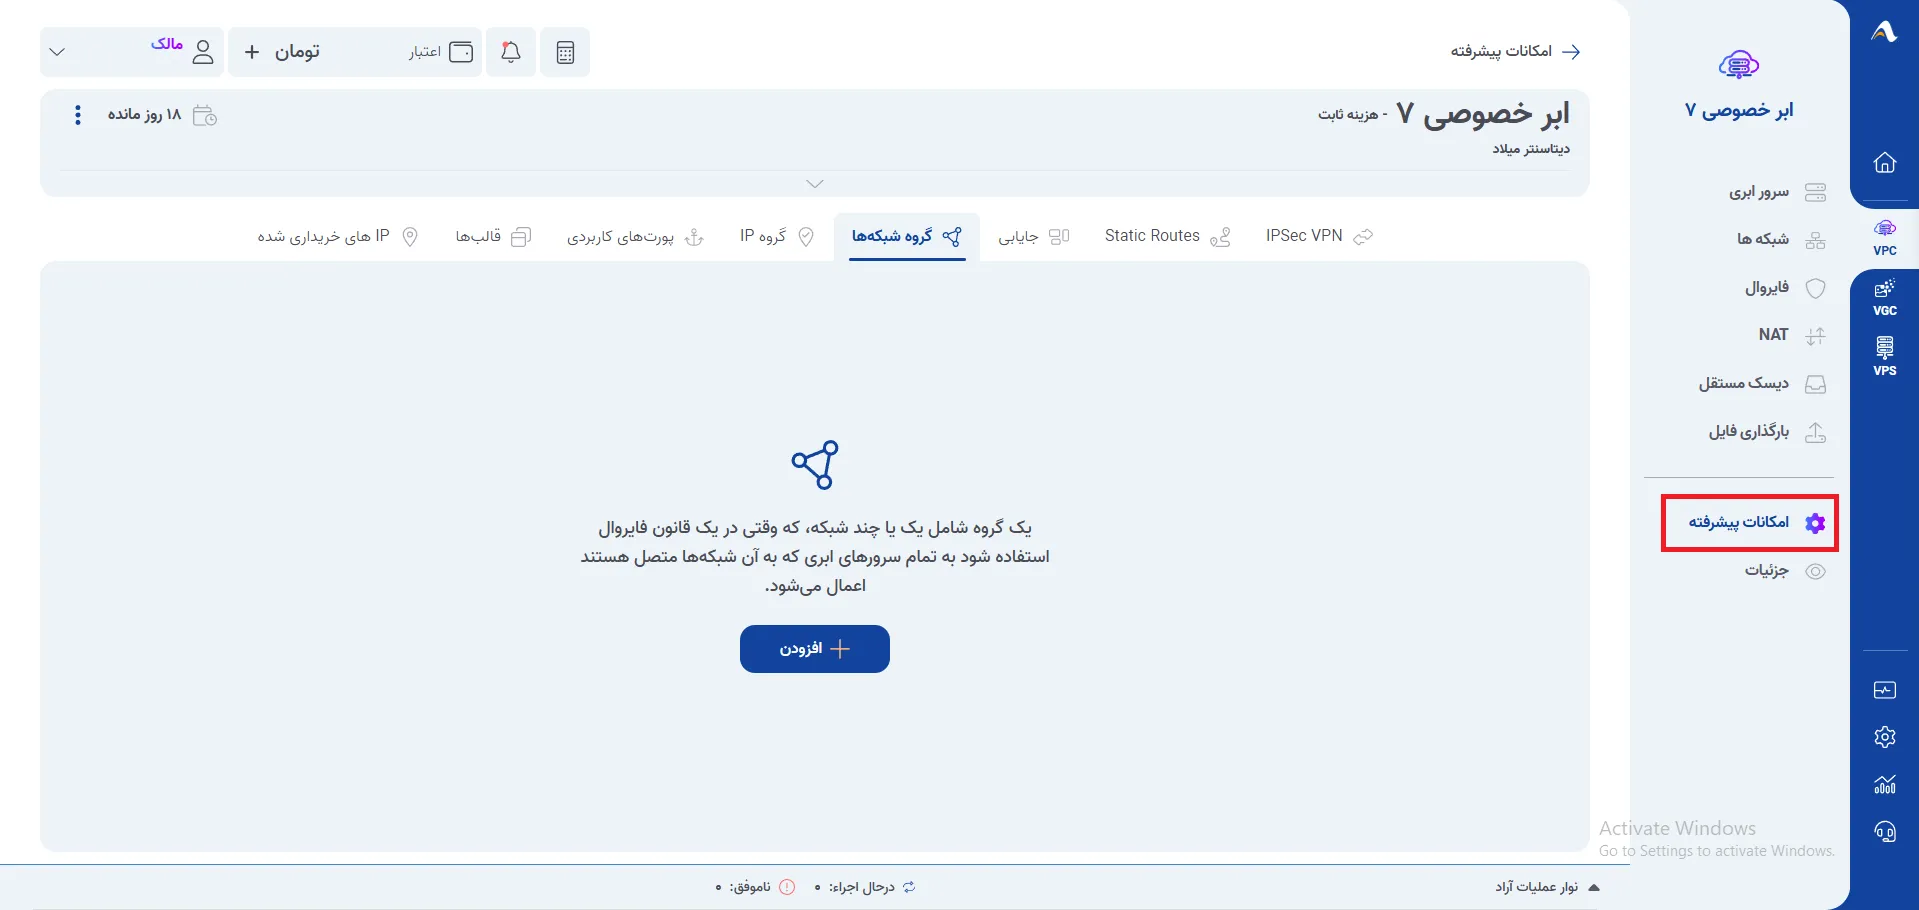Switch to IPSec VPN tab
1919x910 pixels.
click(1318, 236)
